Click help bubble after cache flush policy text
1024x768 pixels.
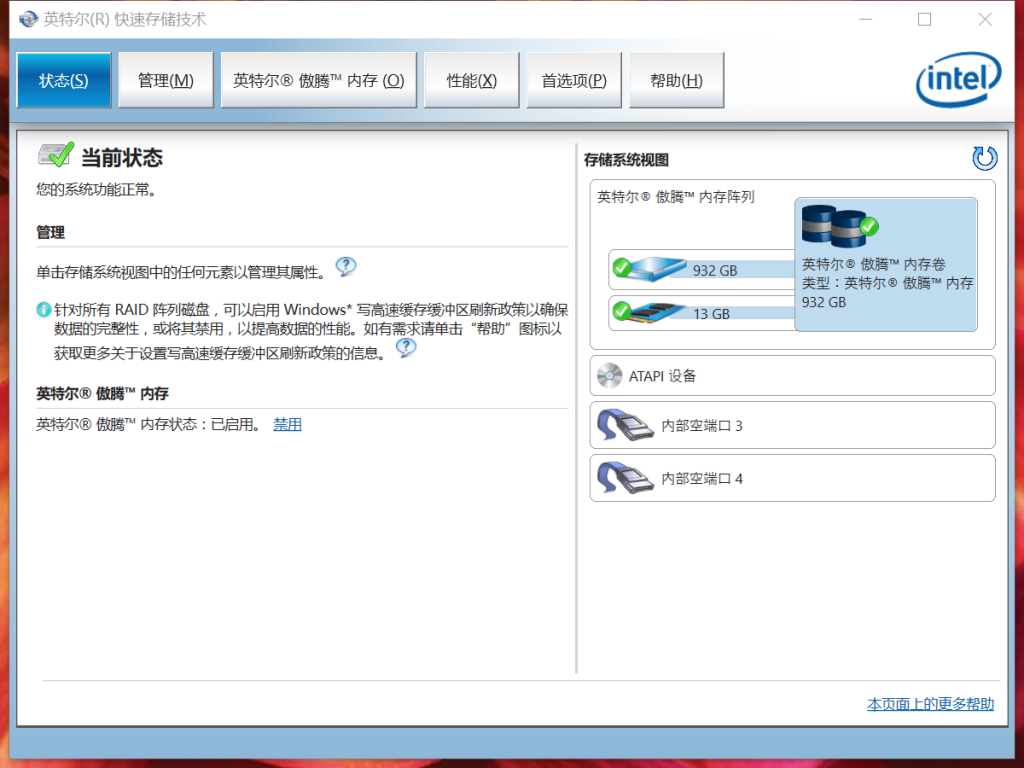coord(405,348)
